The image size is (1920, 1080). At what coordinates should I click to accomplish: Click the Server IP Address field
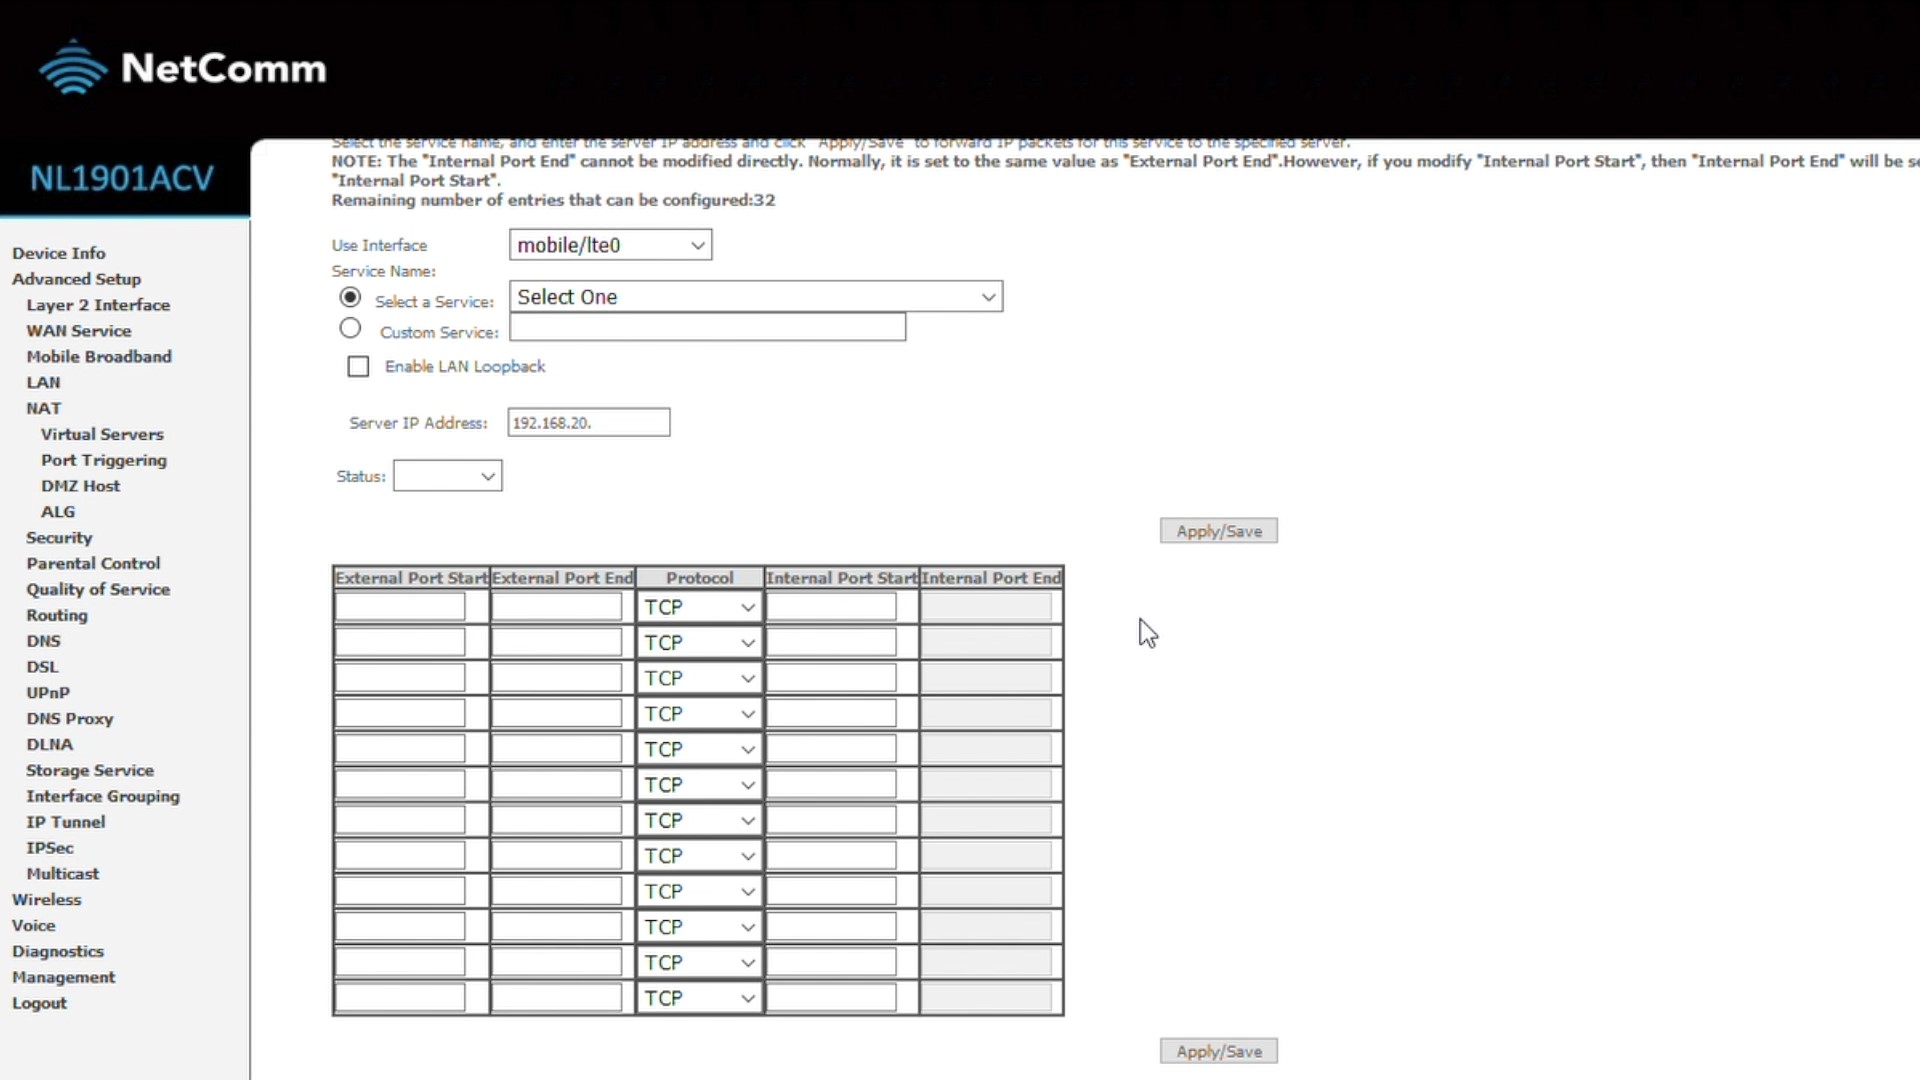point(588,423)
